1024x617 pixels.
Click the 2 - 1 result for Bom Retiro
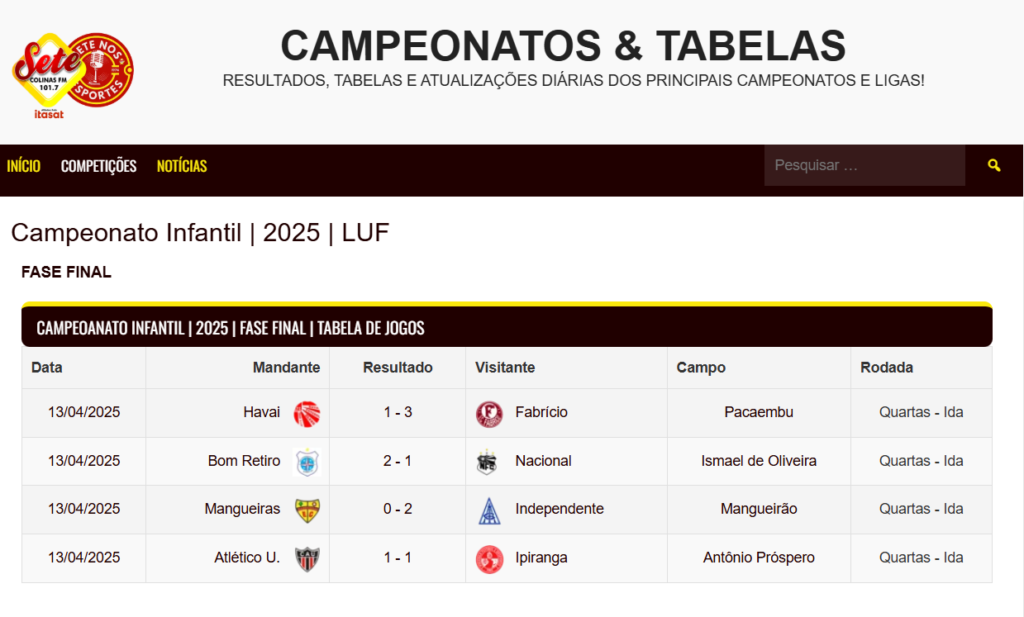(397, 461)
